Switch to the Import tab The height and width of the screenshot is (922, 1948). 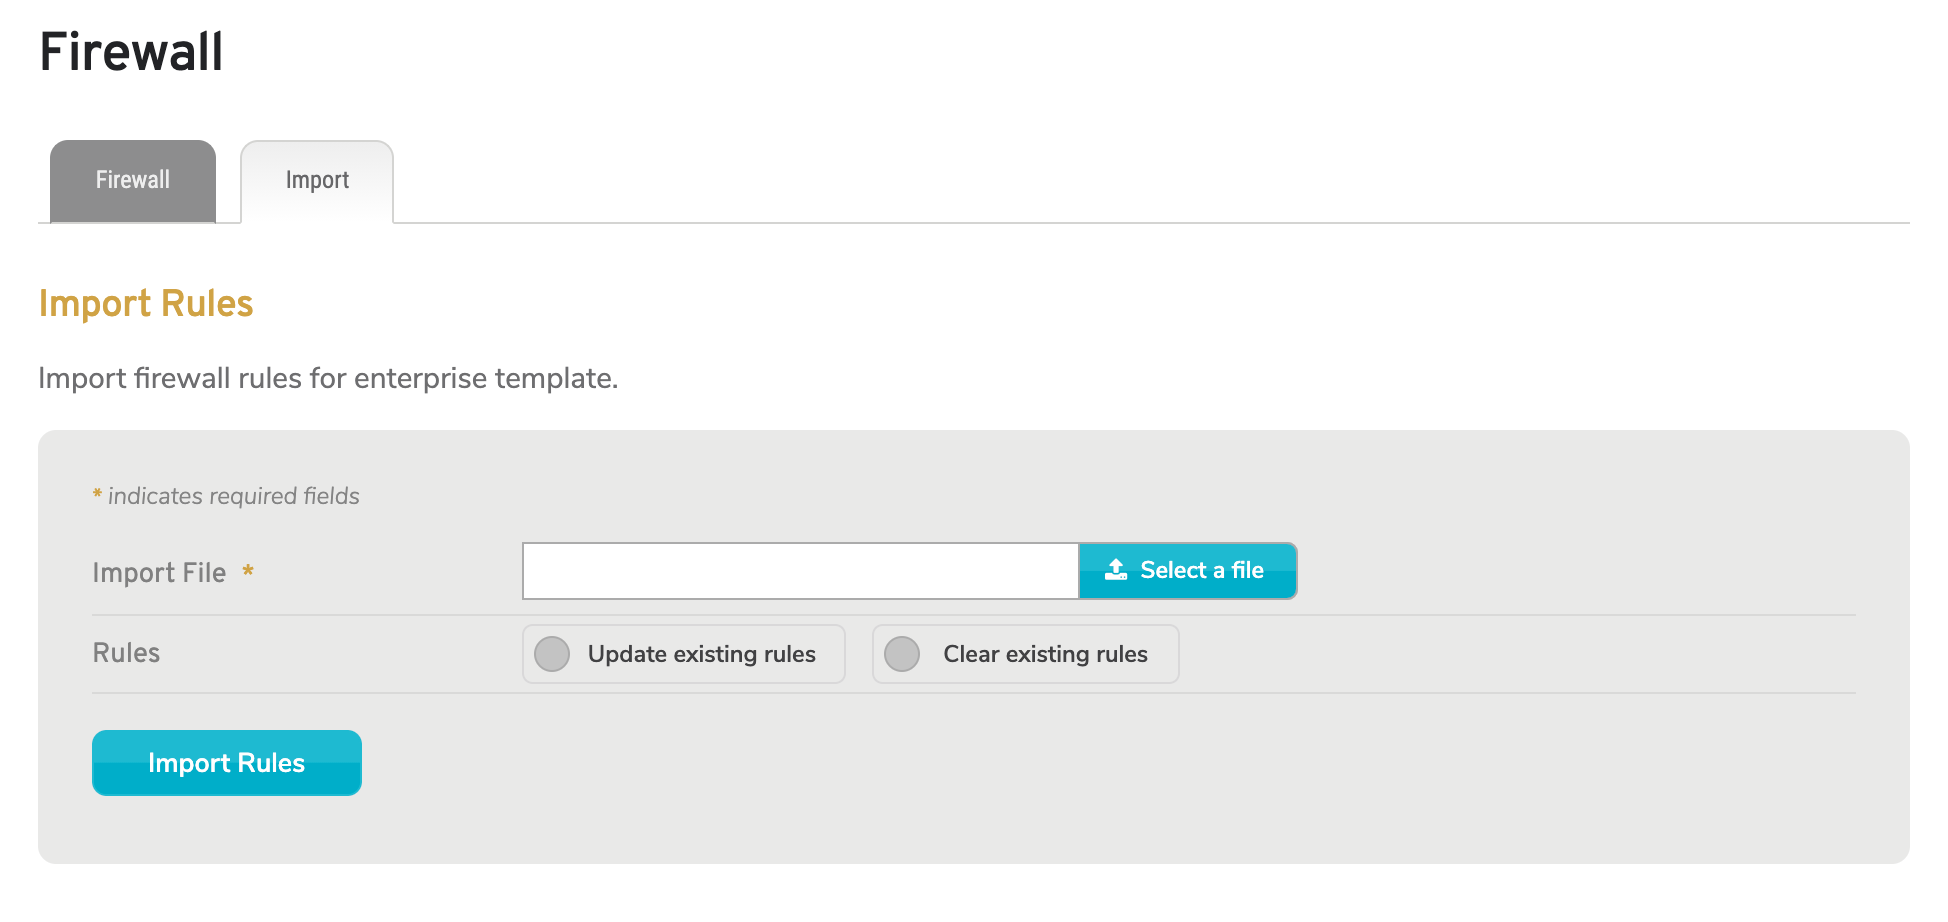coord(317,180)
